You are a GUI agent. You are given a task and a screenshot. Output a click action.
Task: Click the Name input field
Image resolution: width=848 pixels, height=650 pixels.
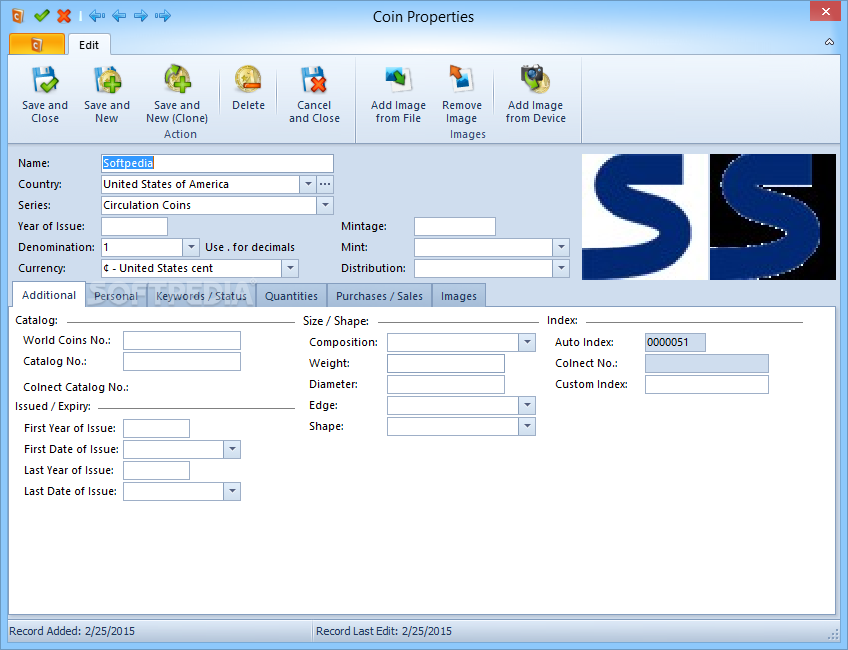217,163
